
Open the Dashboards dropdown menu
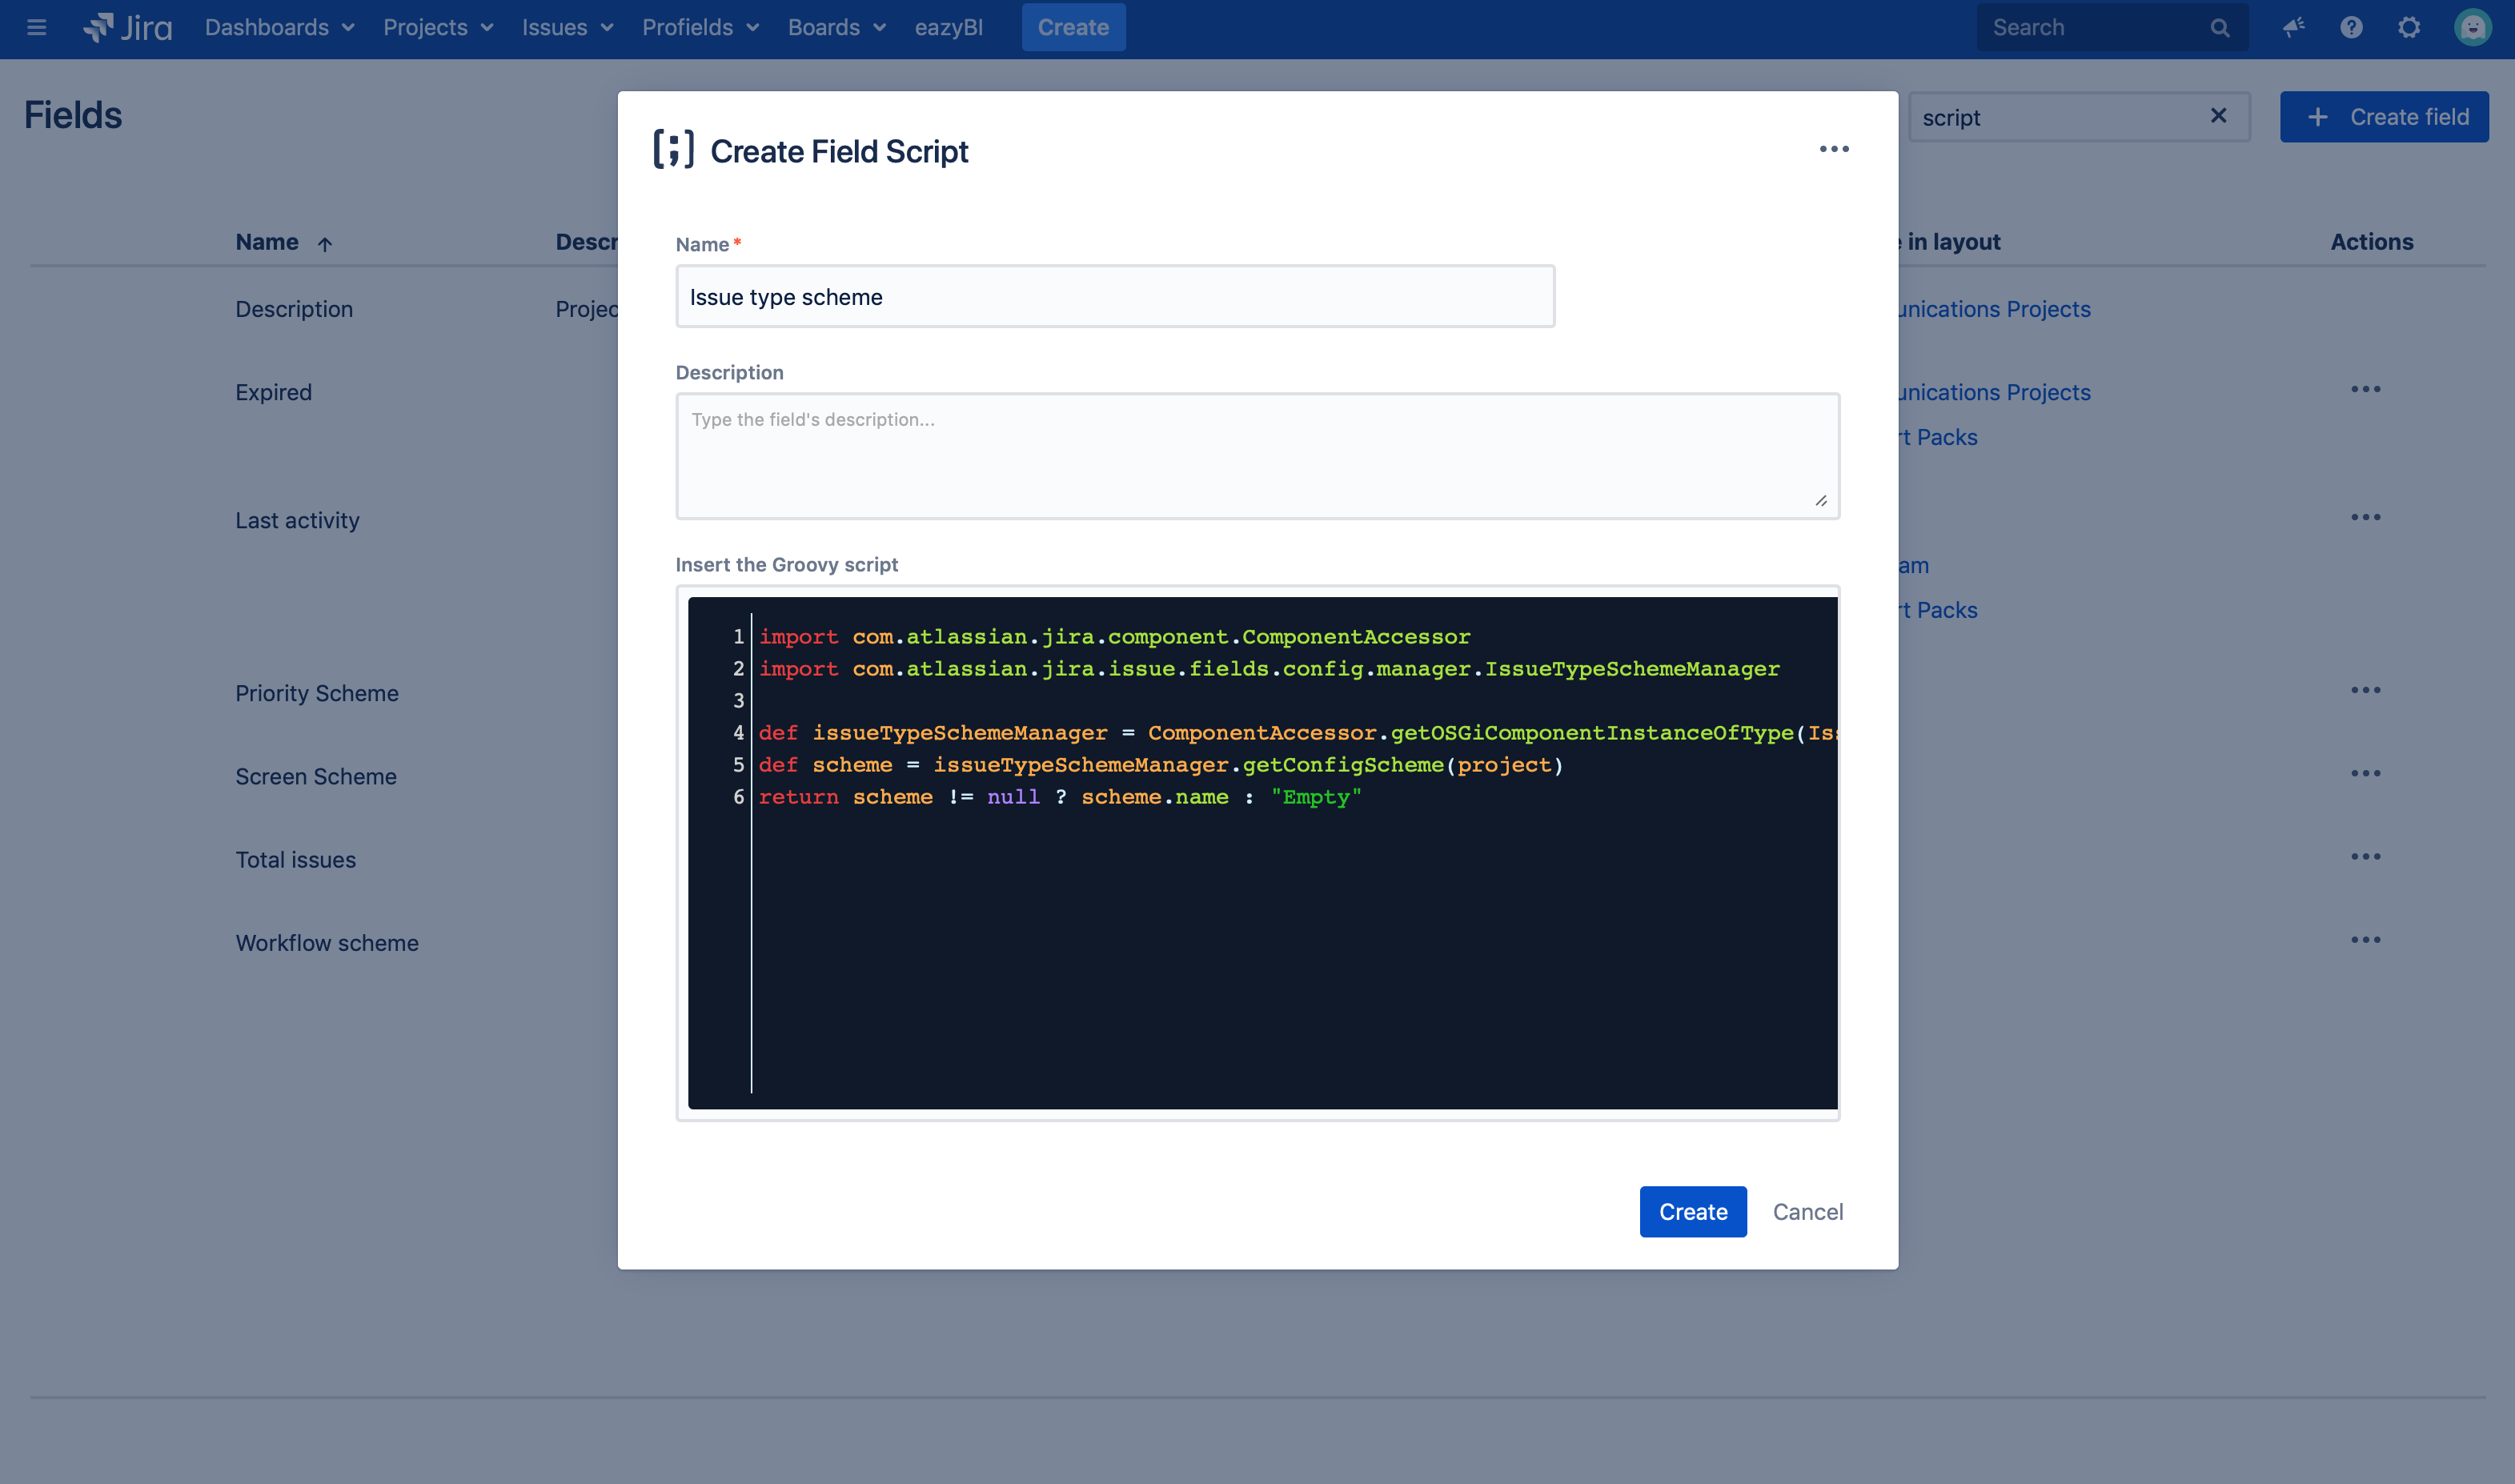tap(274, 26)
